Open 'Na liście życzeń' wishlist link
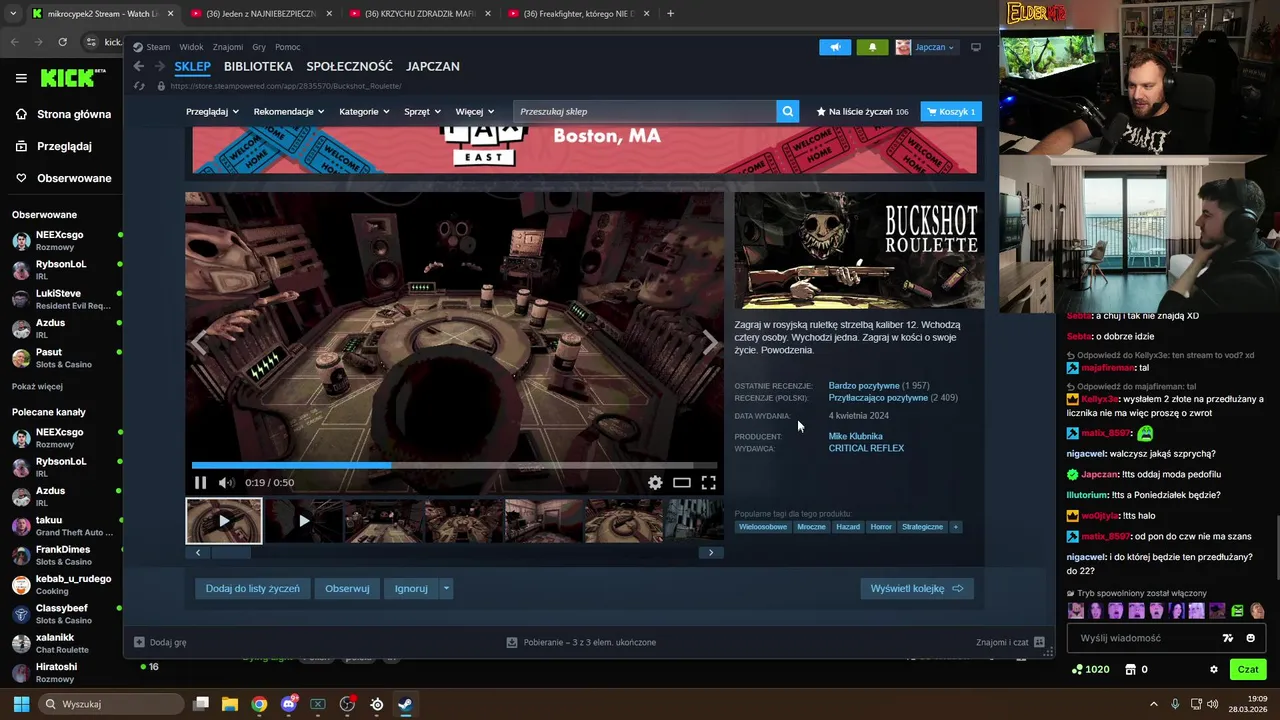The height and width of the screenshot is (720, 1280). 862,111
